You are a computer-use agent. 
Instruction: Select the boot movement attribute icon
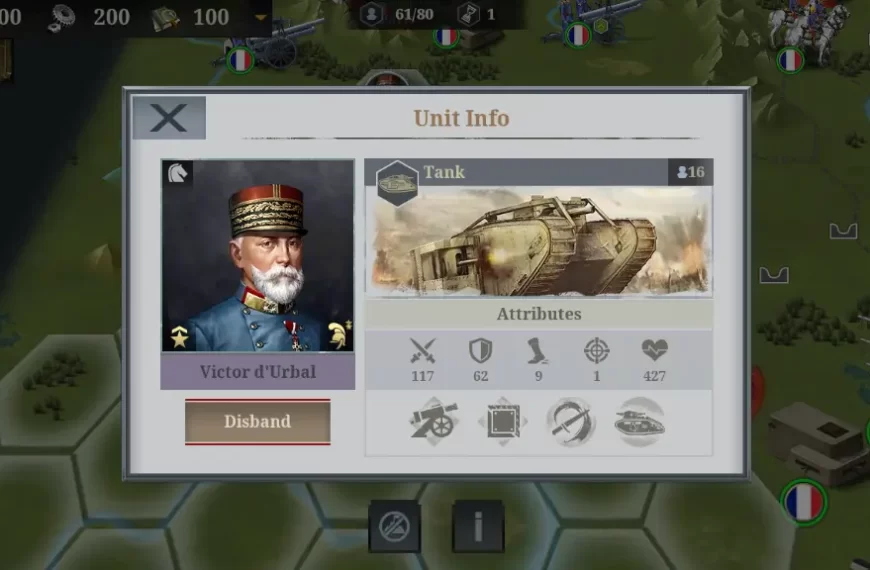(x=538, y=351)
